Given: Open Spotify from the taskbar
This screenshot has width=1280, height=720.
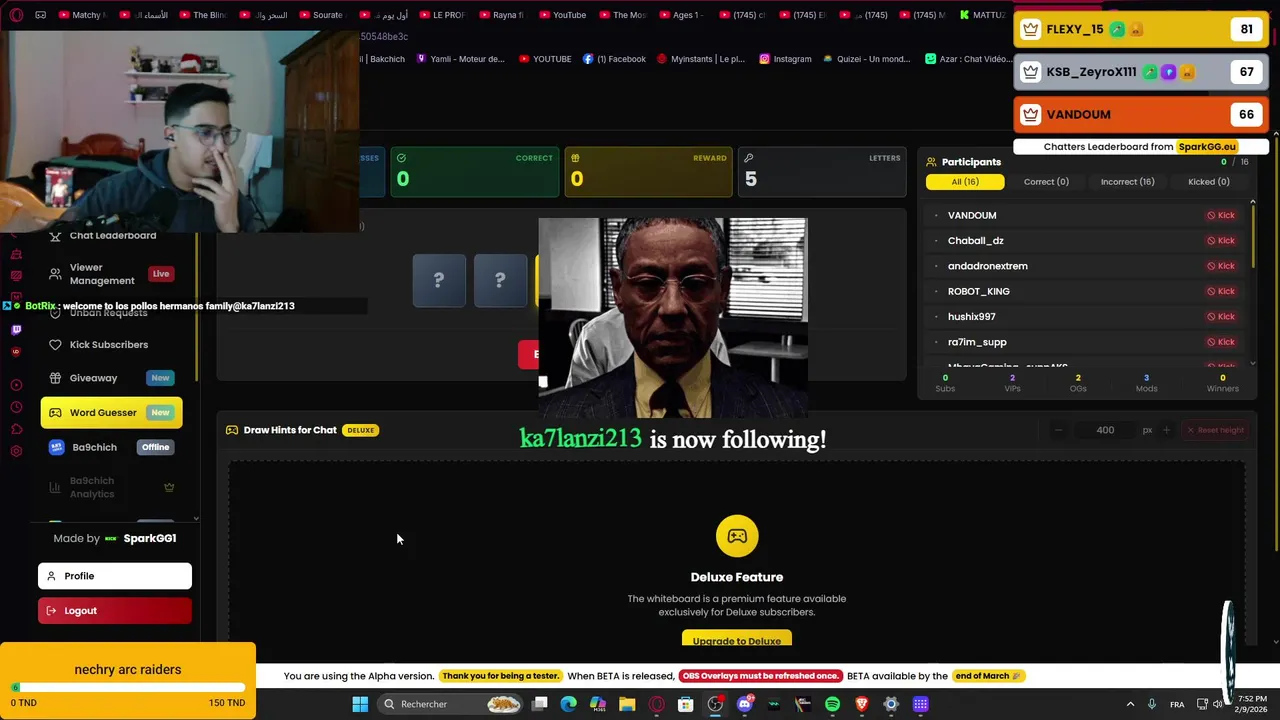Looking at the screenshot, I should [832, 704].
